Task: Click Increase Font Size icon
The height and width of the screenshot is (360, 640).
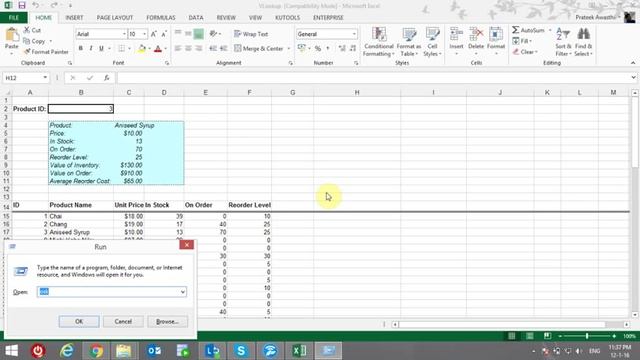Action: [154, 34]
